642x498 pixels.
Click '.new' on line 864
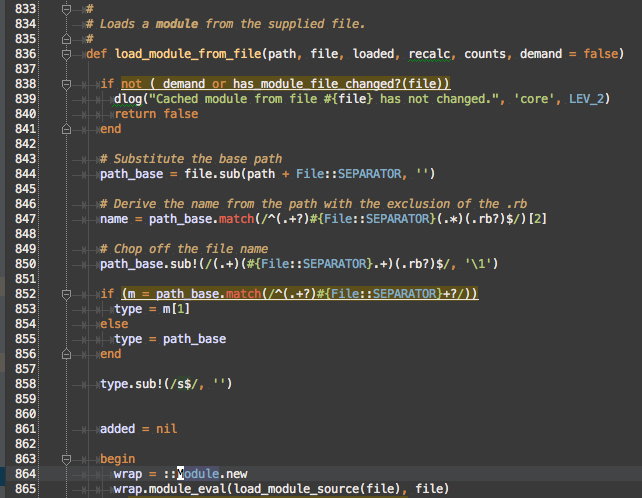(233, 474)
